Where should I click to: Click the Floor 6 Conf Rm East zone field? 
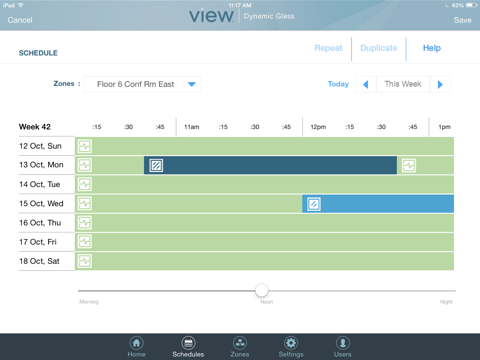[135, 84]
